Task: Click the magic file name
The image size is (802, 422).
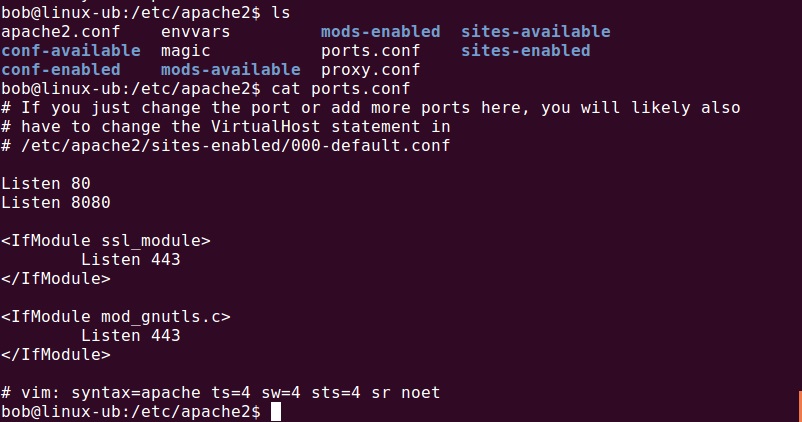Action: pyautogui.click(x=186, y=51)
